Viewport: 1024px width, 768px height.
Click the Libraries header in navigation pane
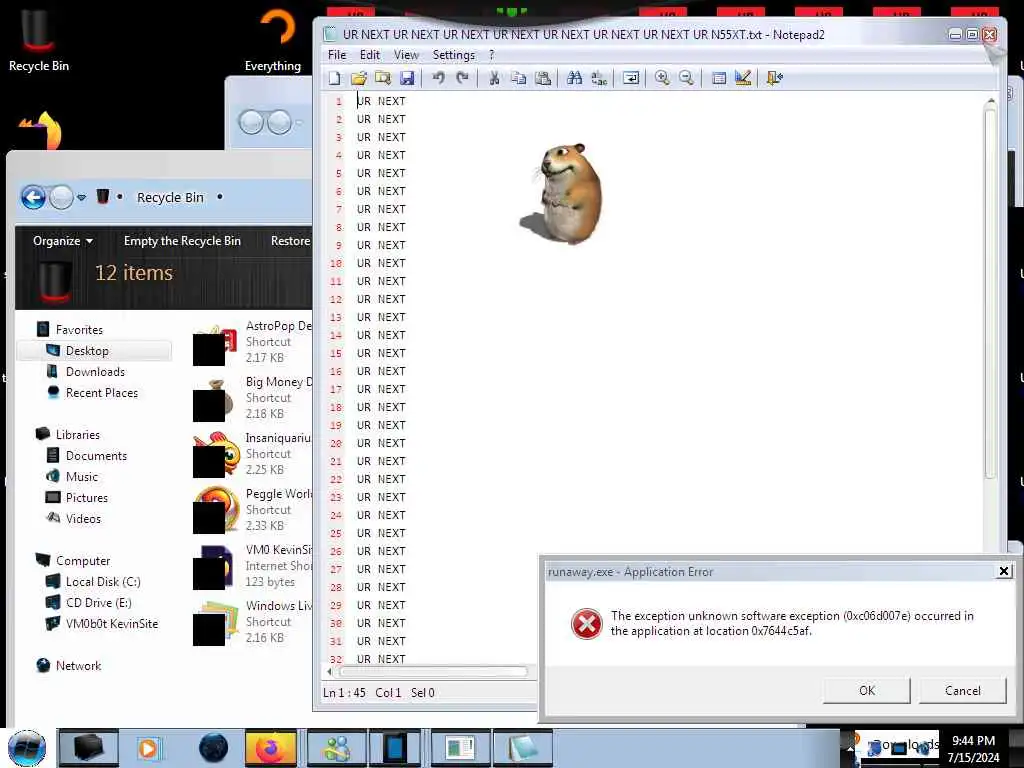pyautogui.click(x=78, y=435)
